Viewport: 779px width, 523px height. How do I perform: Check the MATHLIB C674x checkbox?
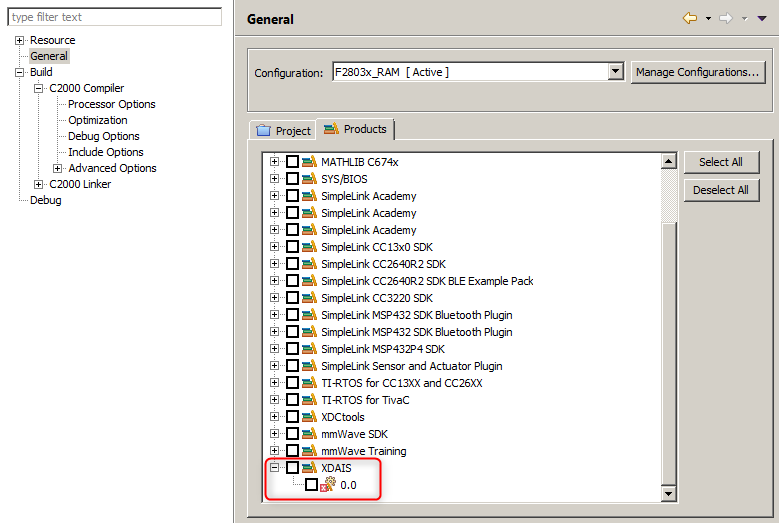coord(292,161)
